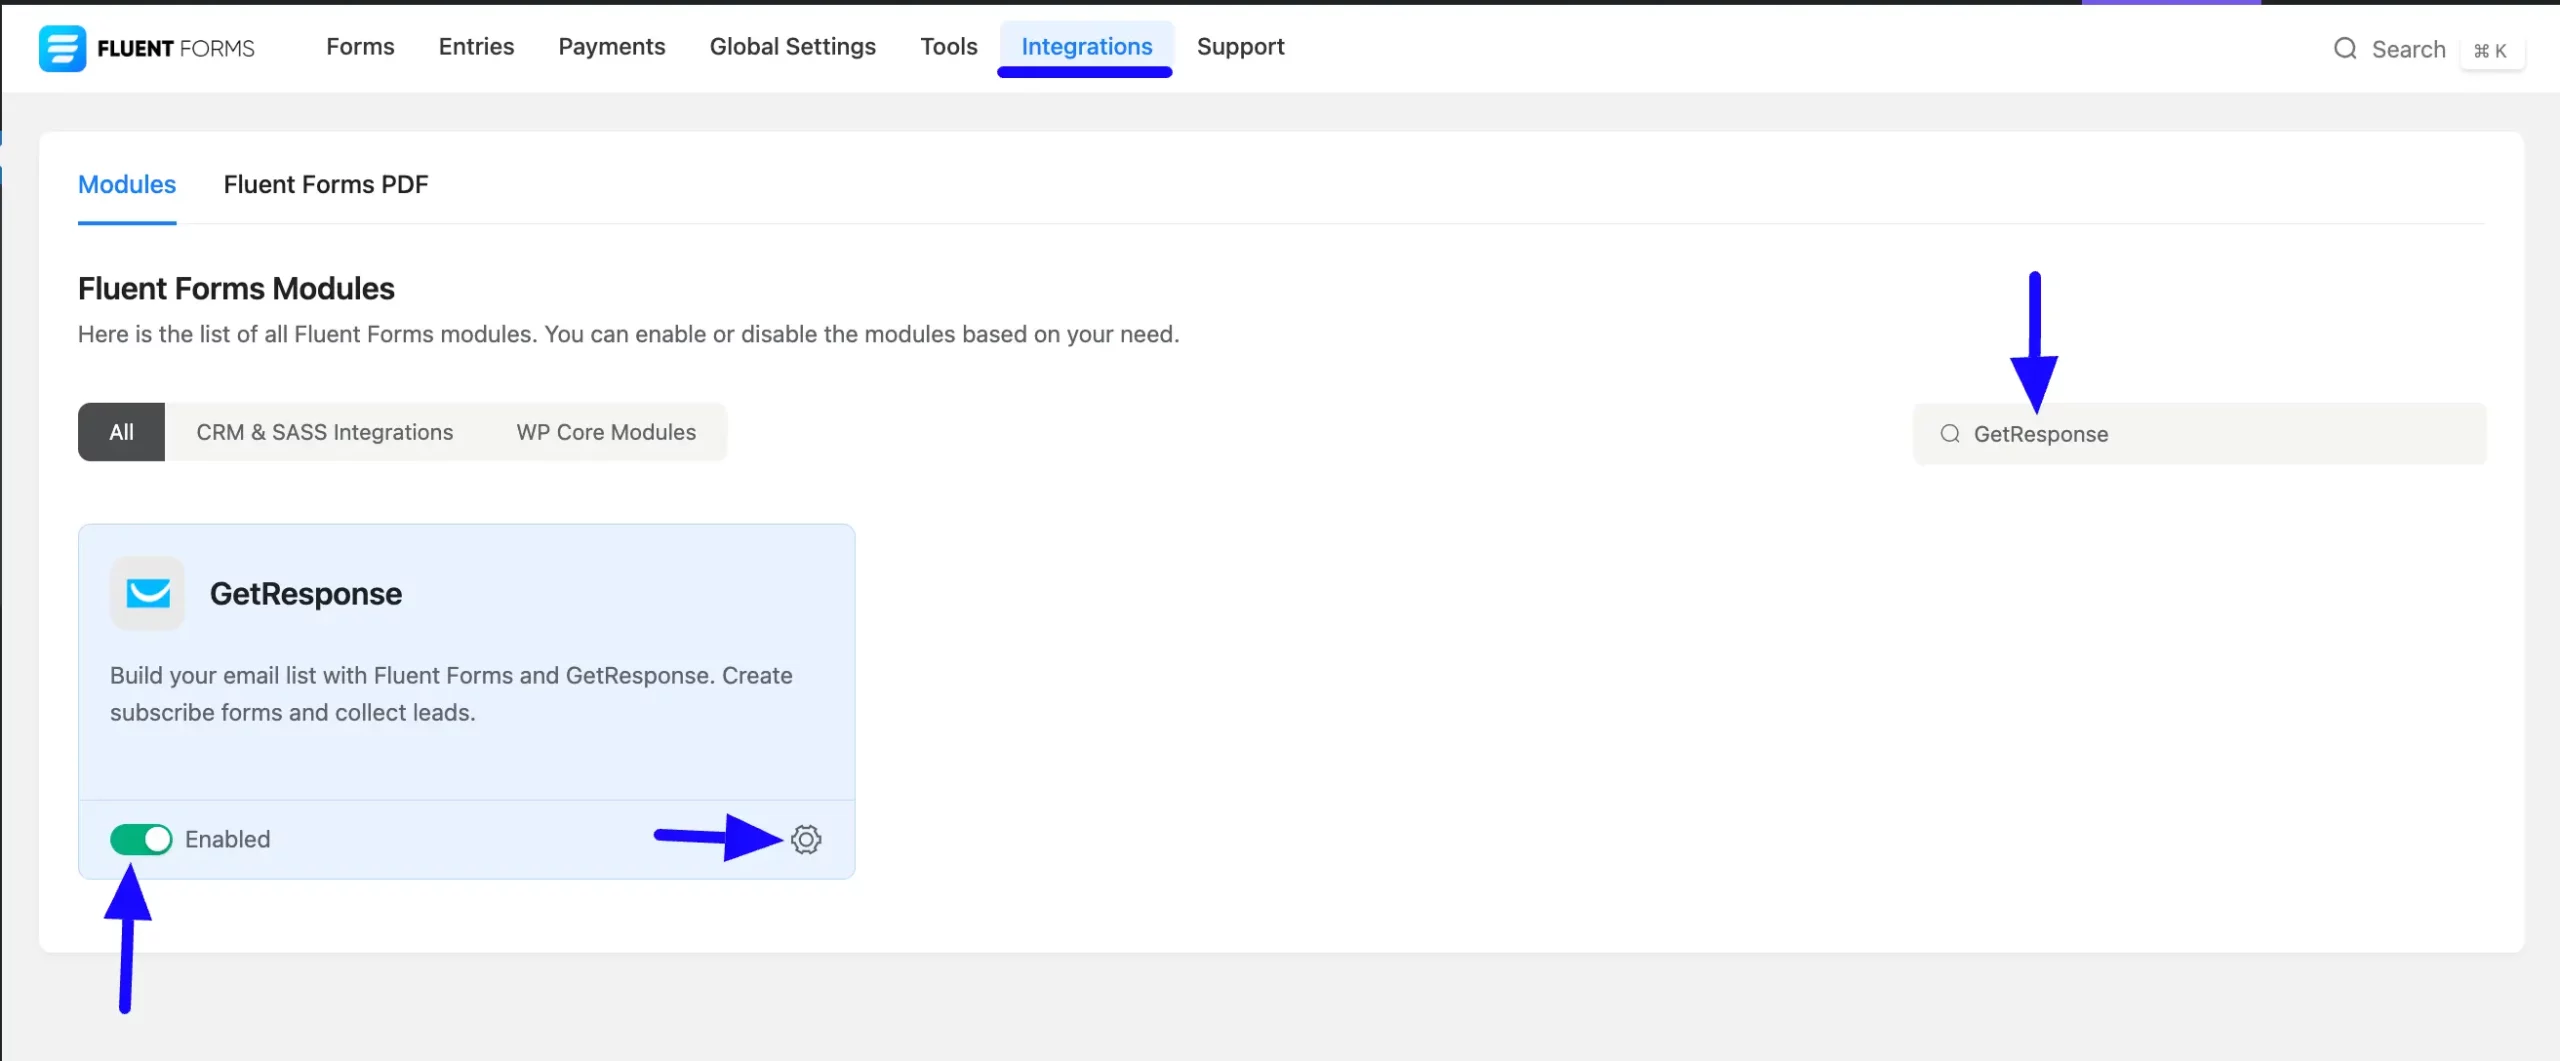The image size is (2560, 1061).
Task: Switch to Fluent Forms PDF tab
Action: coord(326,185)
